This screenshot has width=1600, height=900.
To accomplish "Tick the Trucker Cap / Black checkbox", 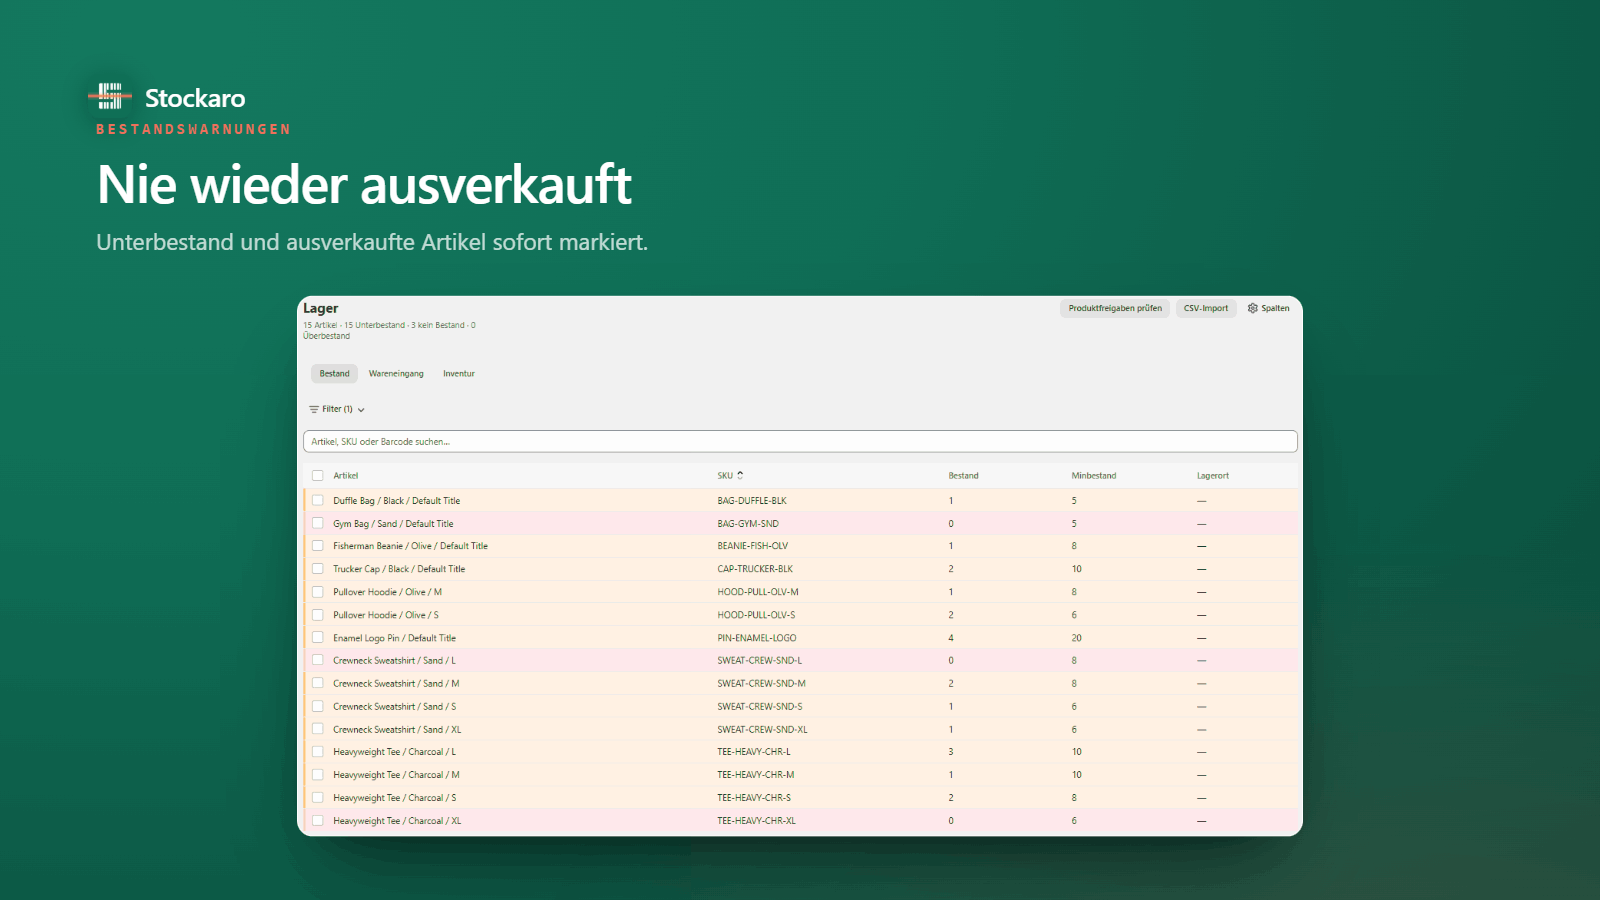I will pyautogui.click(x=318, y=569).
